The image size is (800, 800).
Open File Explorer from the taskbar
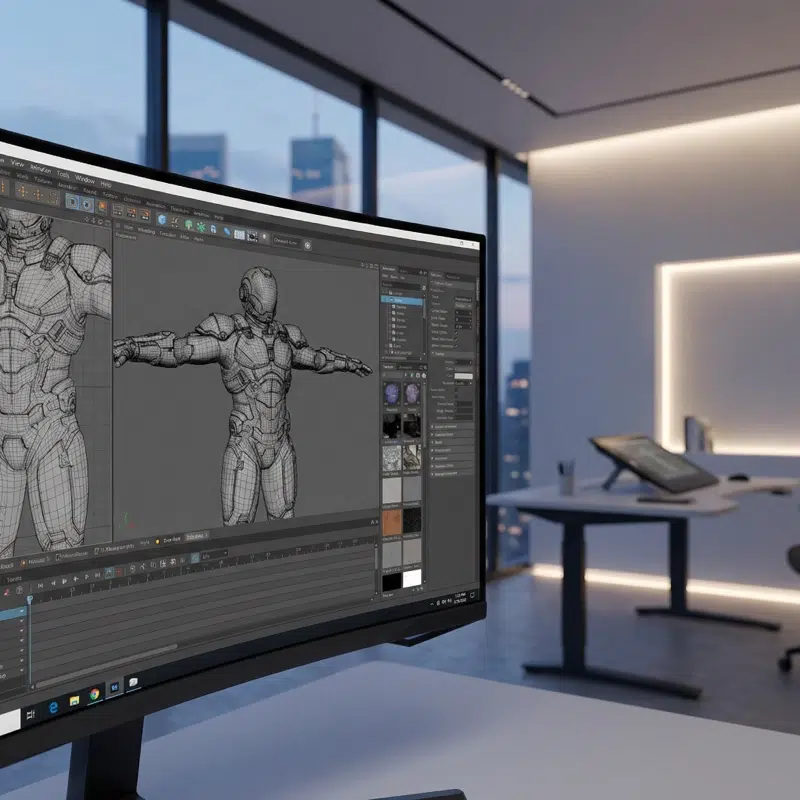coord(74,701)
